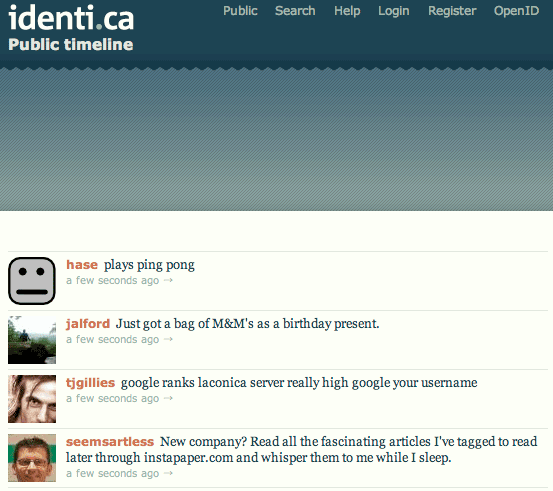Visit tjgillies username link
The image size is (553, 491).
point(90,382)
